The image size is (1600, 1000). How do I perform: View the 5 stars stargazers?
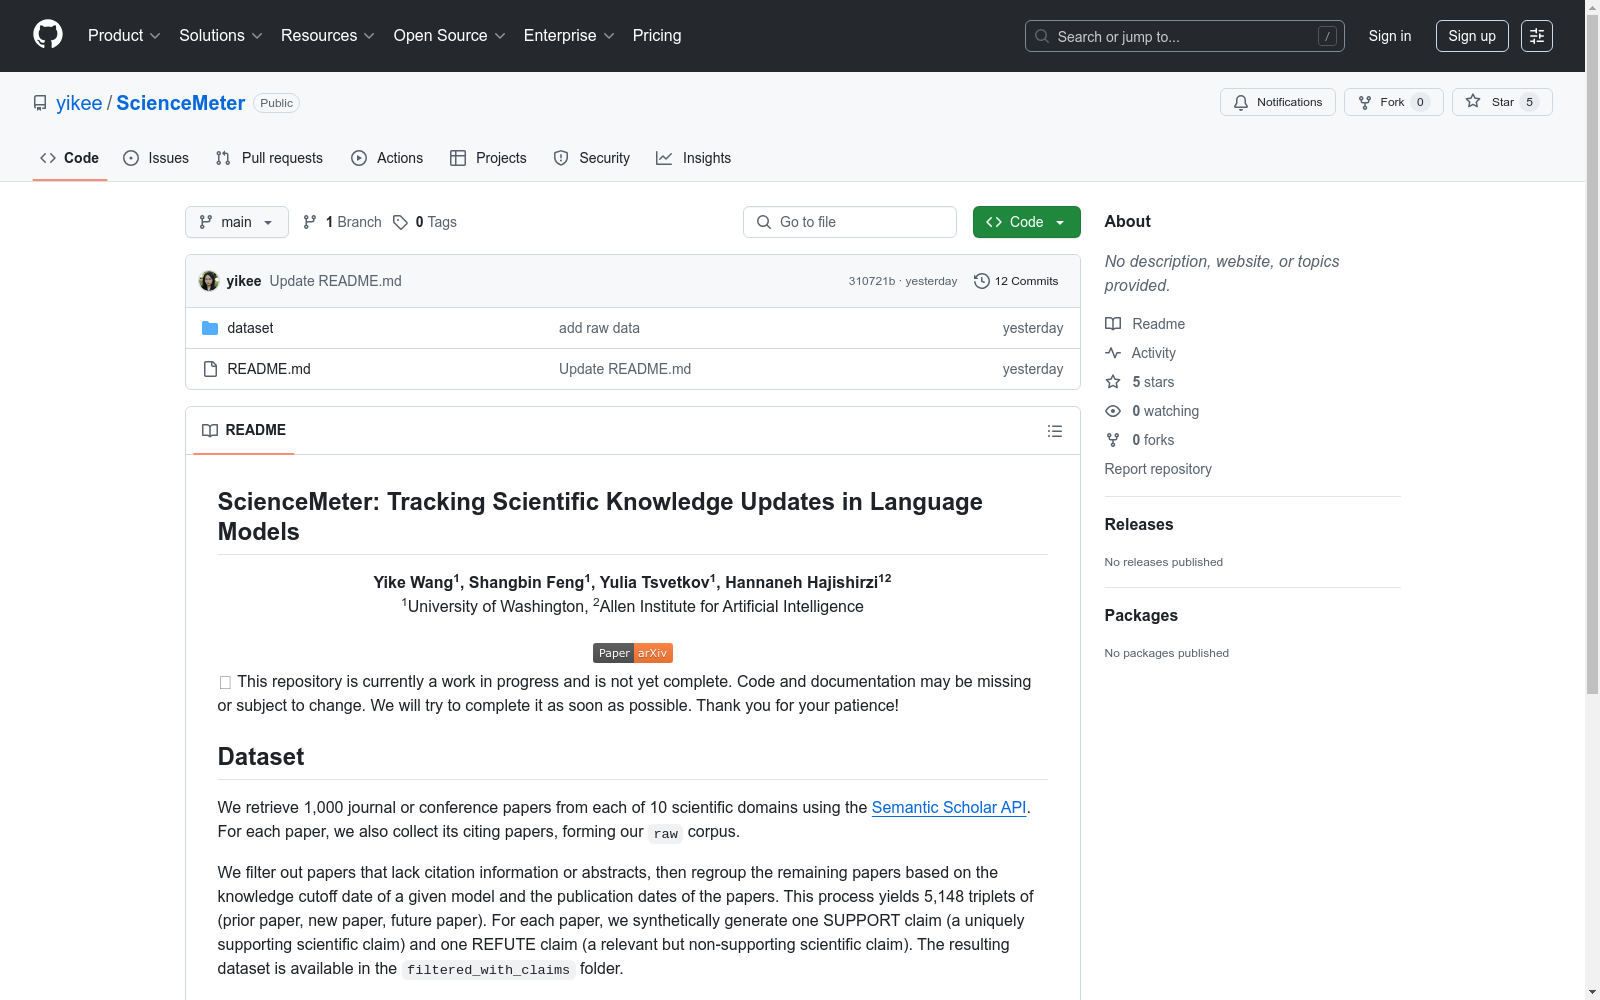(x=1140, y=382)
